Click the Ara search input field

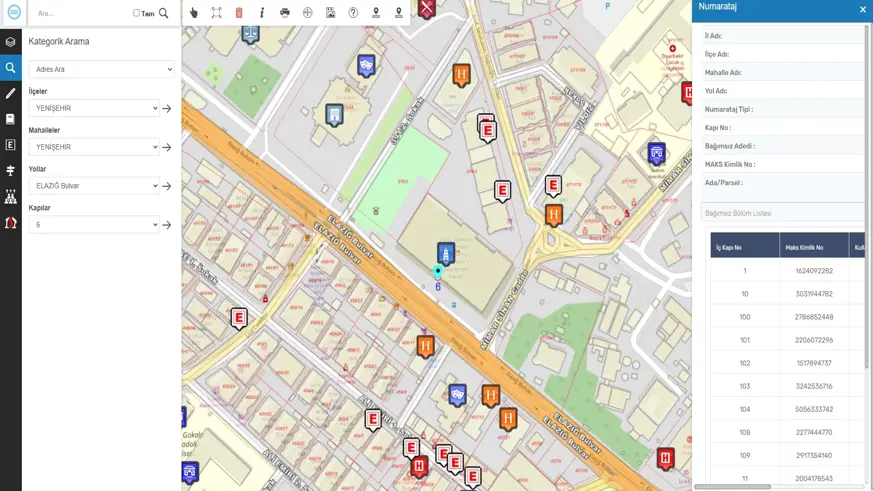(80, 14)
